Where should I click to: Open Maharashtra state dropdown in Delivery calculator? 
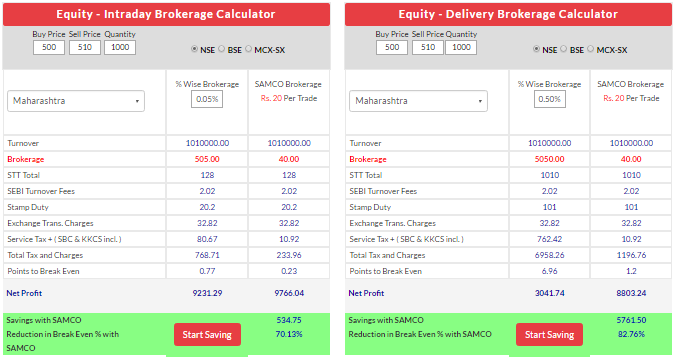coord(418,101)
